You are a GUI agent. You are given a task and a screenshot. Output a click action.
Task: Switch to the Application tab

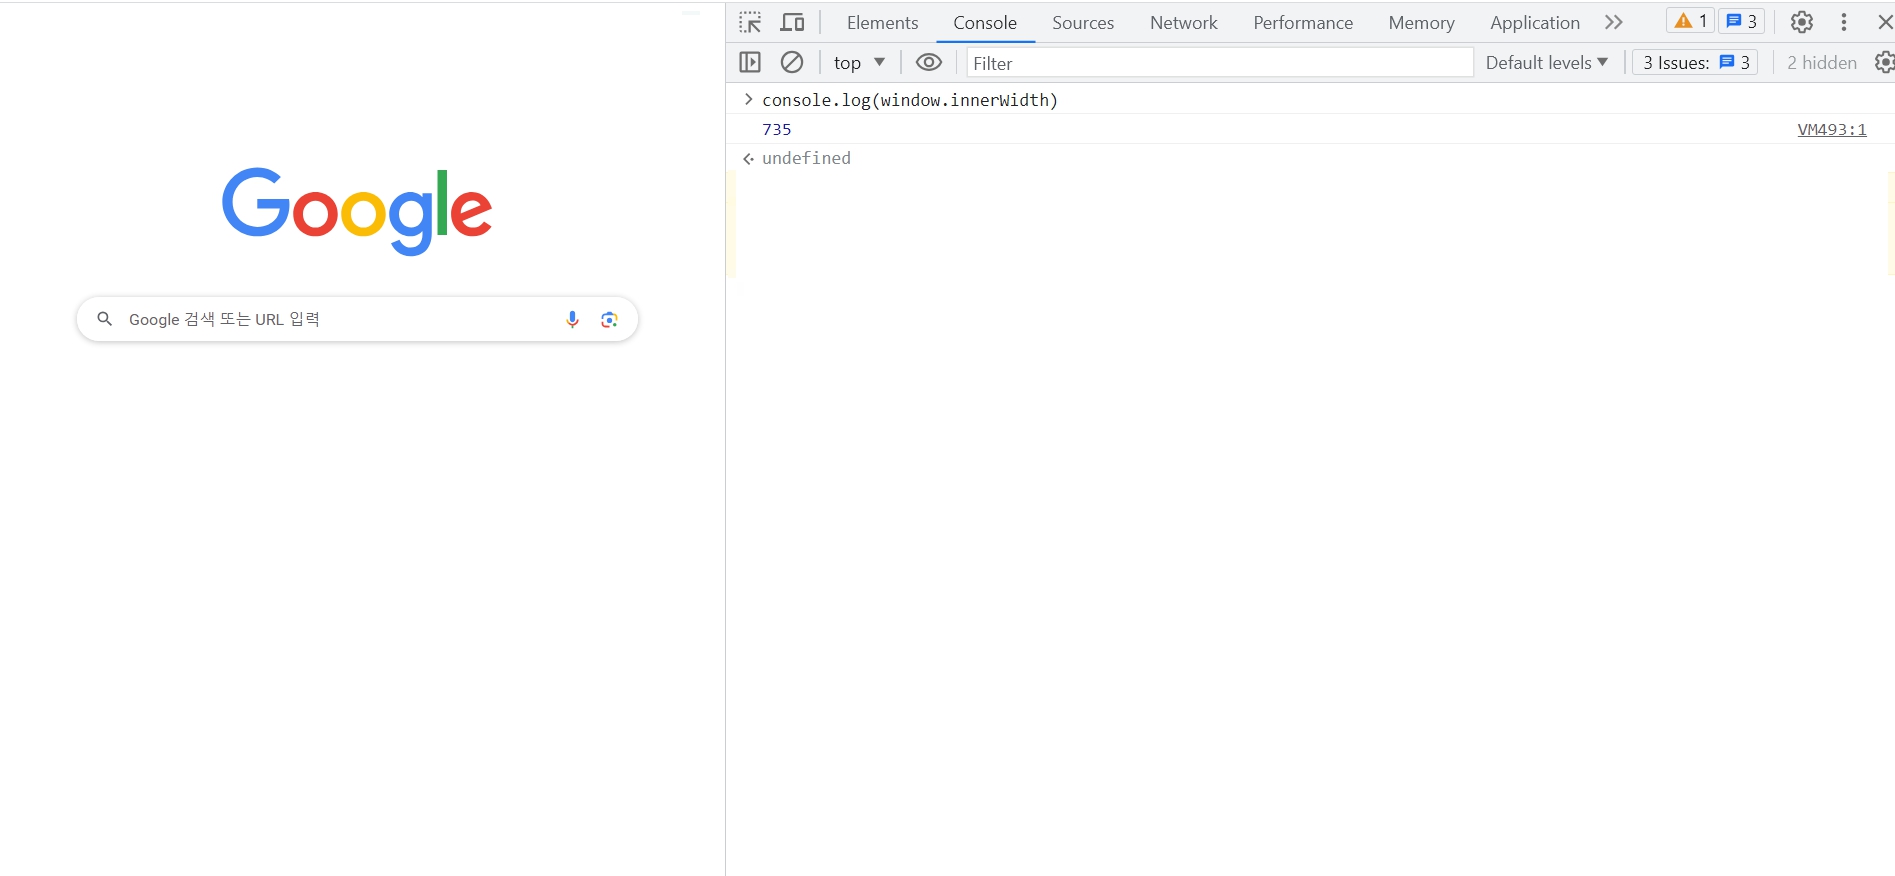[1535, 22]
